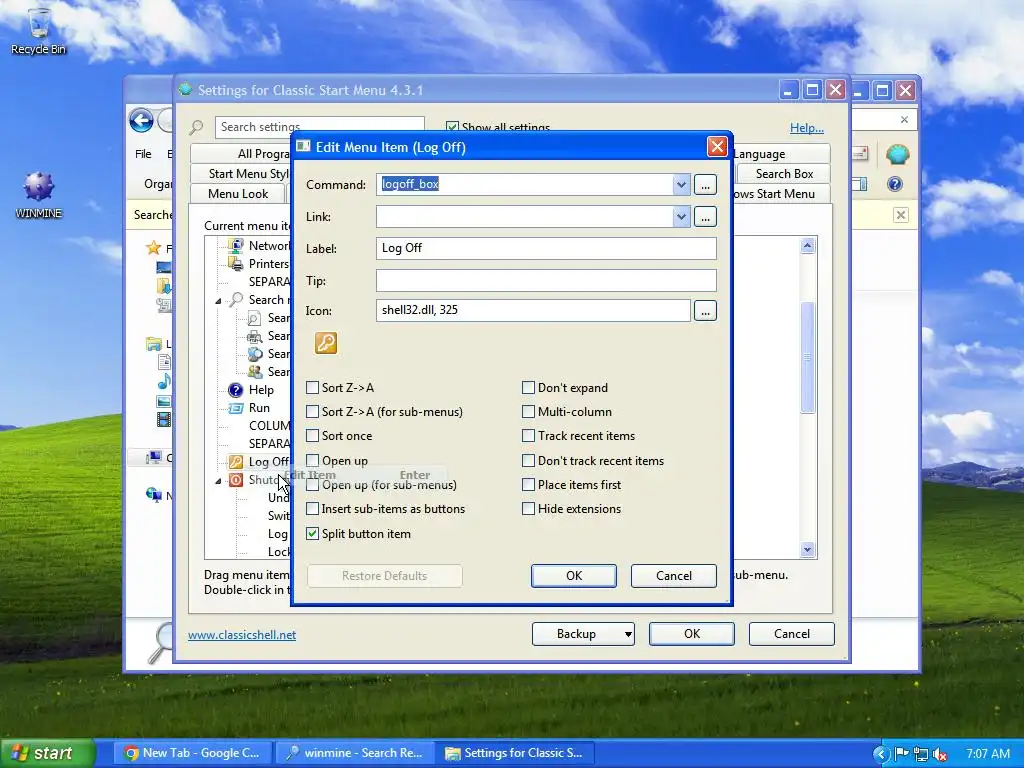Open the Backup dropdown button
1024x768 pixels.
[583, 634]
